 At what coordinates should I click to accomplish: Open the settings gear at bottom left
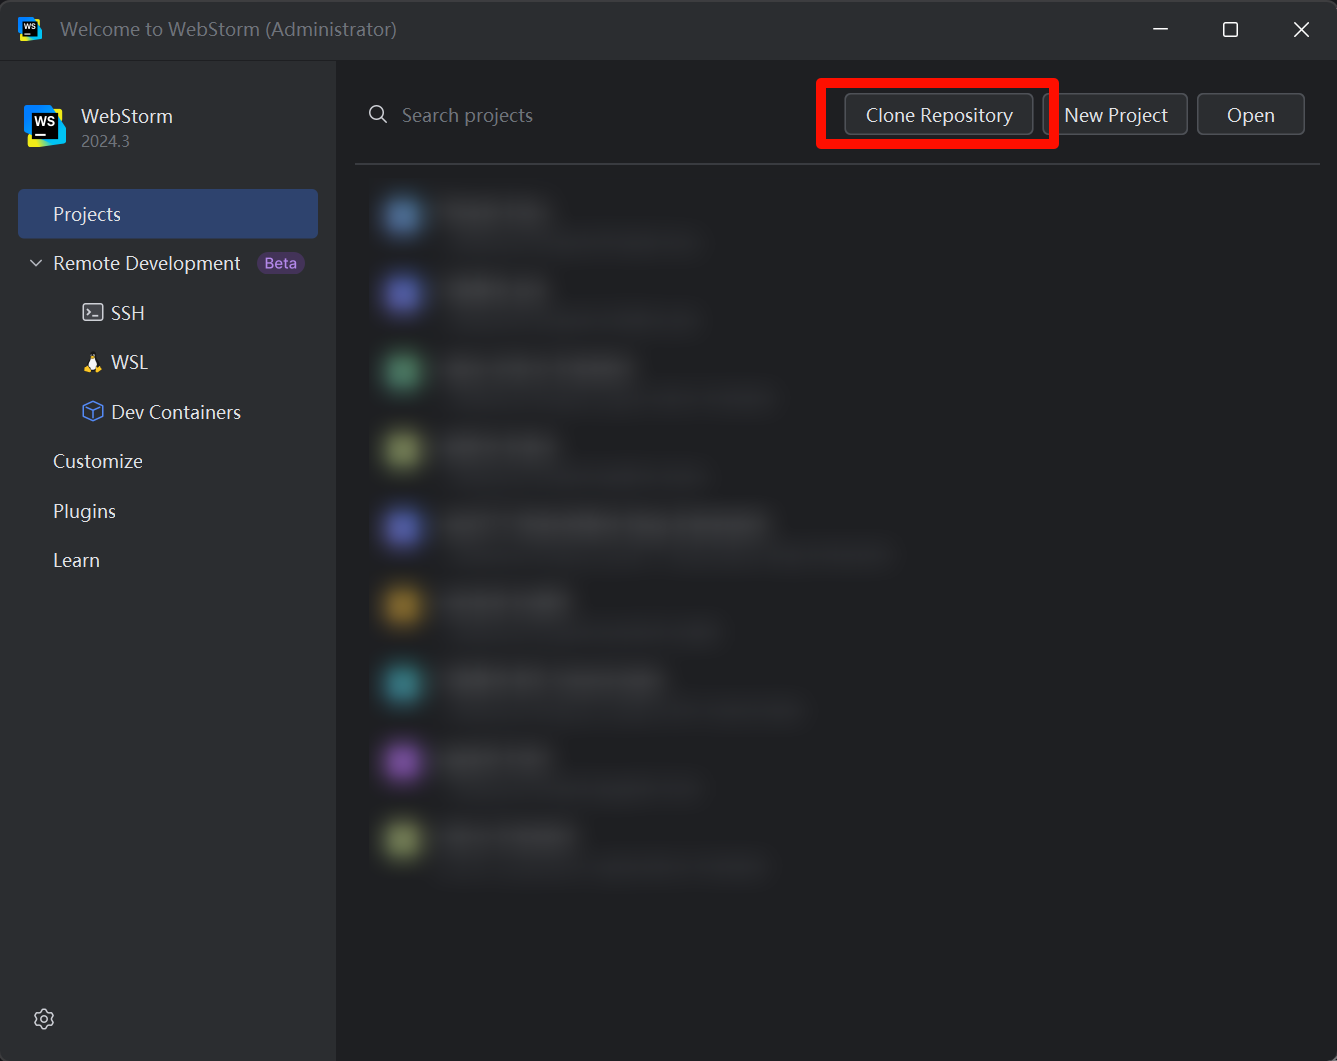click(44, 1019)
